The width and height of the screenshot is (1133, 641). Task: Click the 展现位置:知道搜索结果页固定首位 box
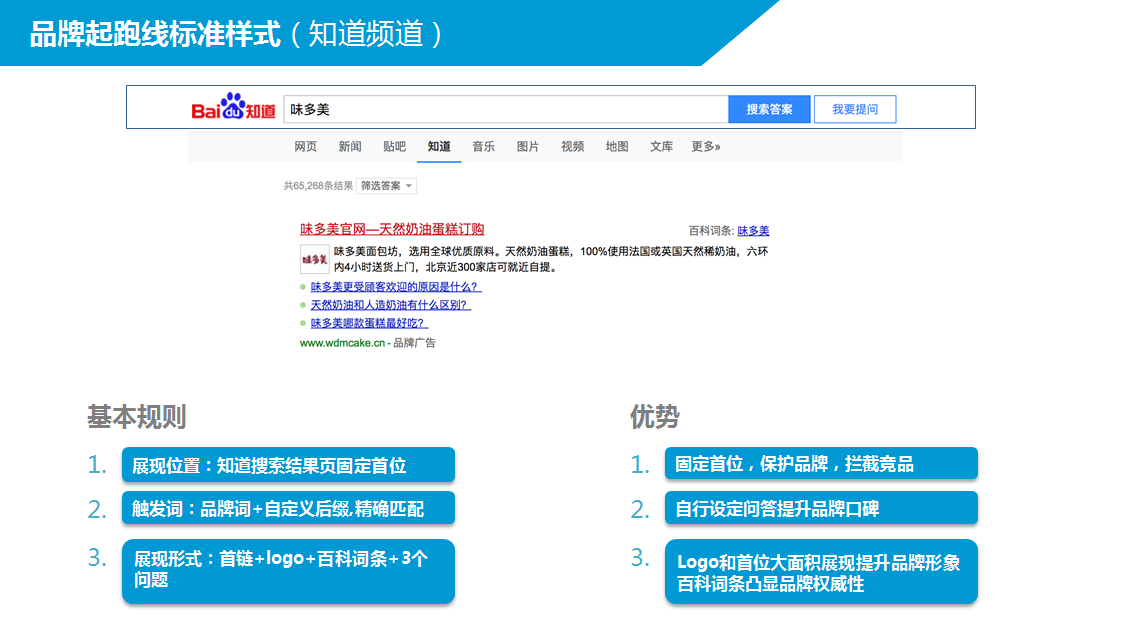[x=288, y=465]
